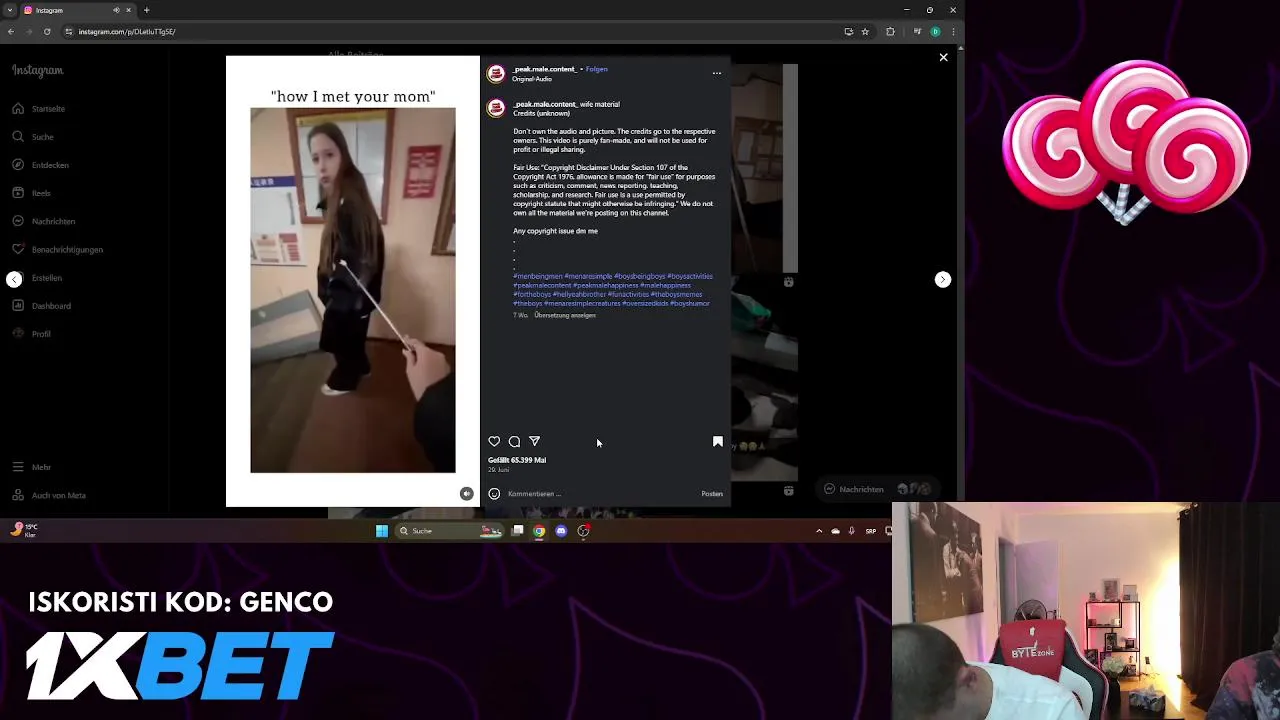Open the Chrome extensions puzzle icon
This screenshot has width=1280, height=720.
890,31
